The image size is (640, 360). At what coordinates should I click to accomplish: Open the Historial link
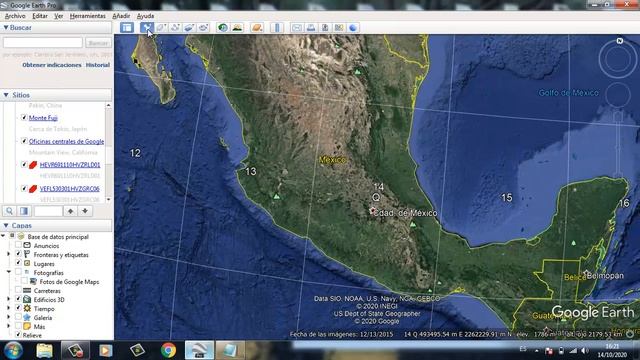[x=98, y=64]
